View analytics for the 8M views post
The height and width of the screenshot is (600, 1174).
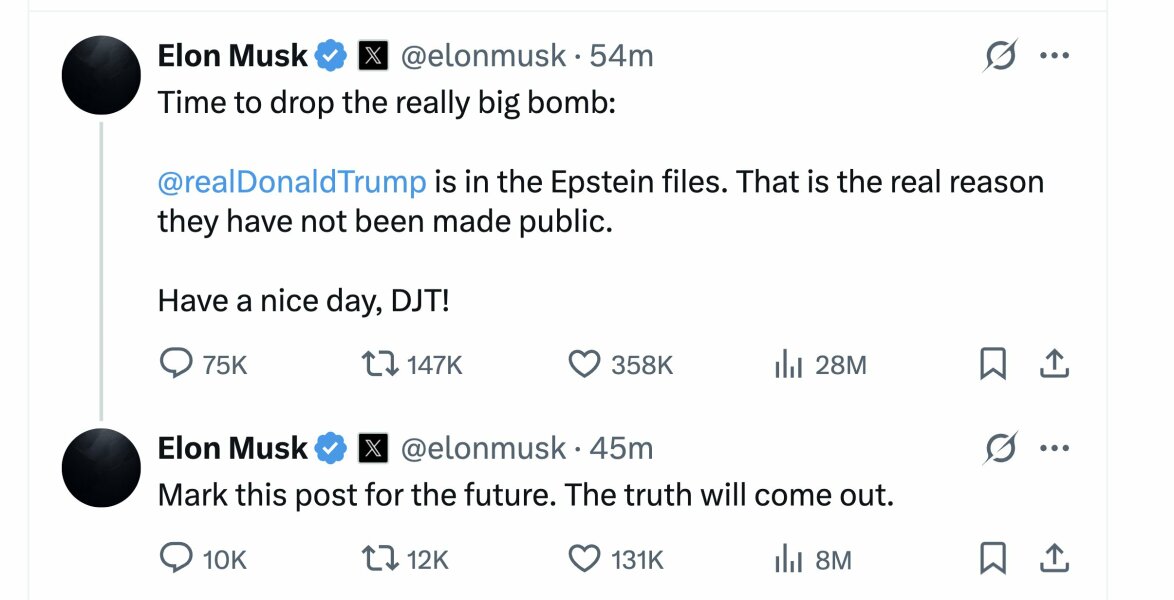pyautogui.click(x=789, y=559)
